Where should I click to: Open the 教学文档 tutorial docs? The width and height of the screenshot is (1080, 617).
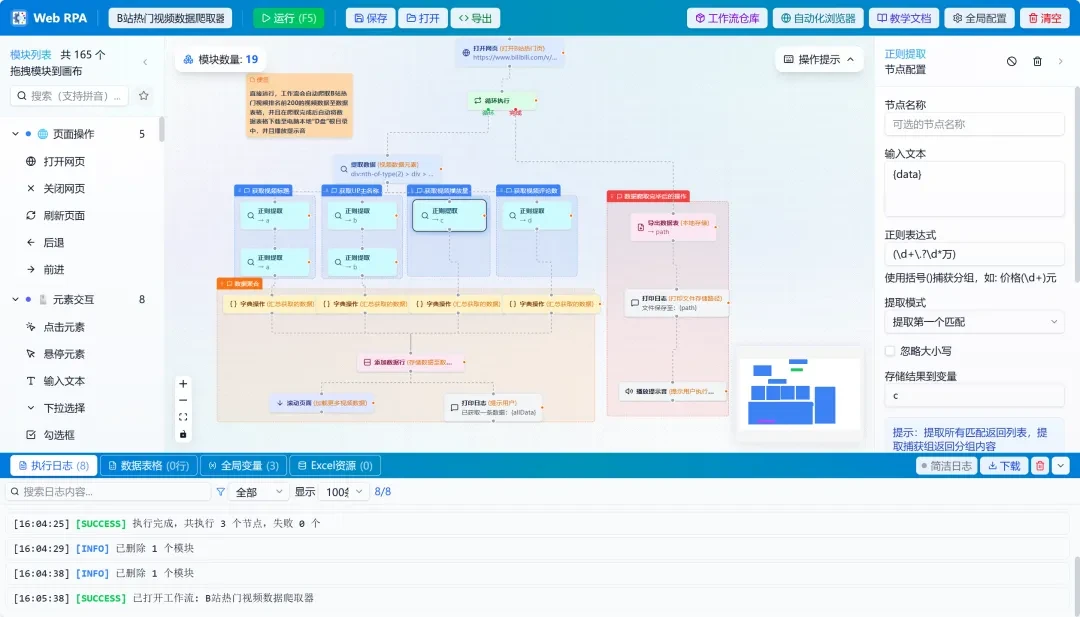[x=904, y=19]
